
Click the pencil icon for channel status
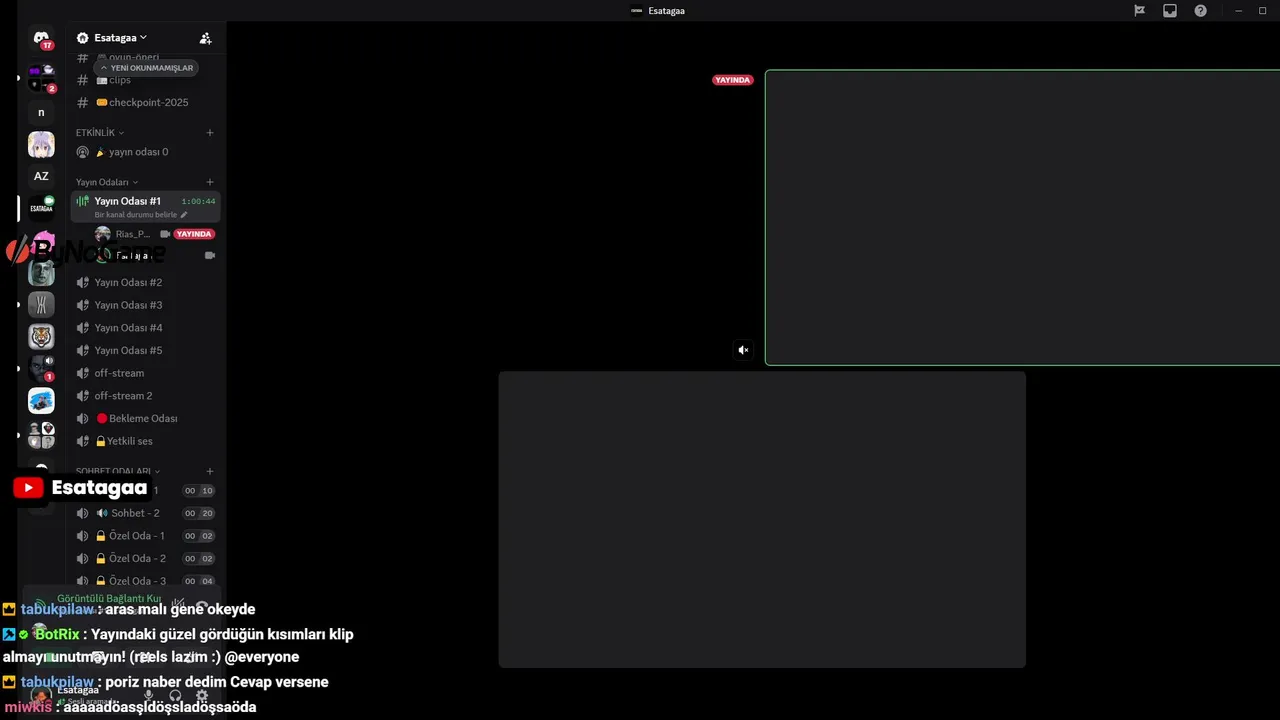tap(183, 215)
